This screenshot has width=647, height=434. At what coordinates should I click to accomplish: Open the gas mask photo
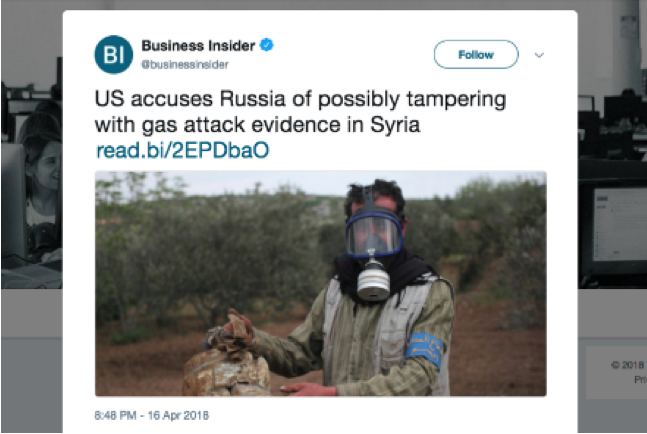pyautogui.click(x=321, y=283)
